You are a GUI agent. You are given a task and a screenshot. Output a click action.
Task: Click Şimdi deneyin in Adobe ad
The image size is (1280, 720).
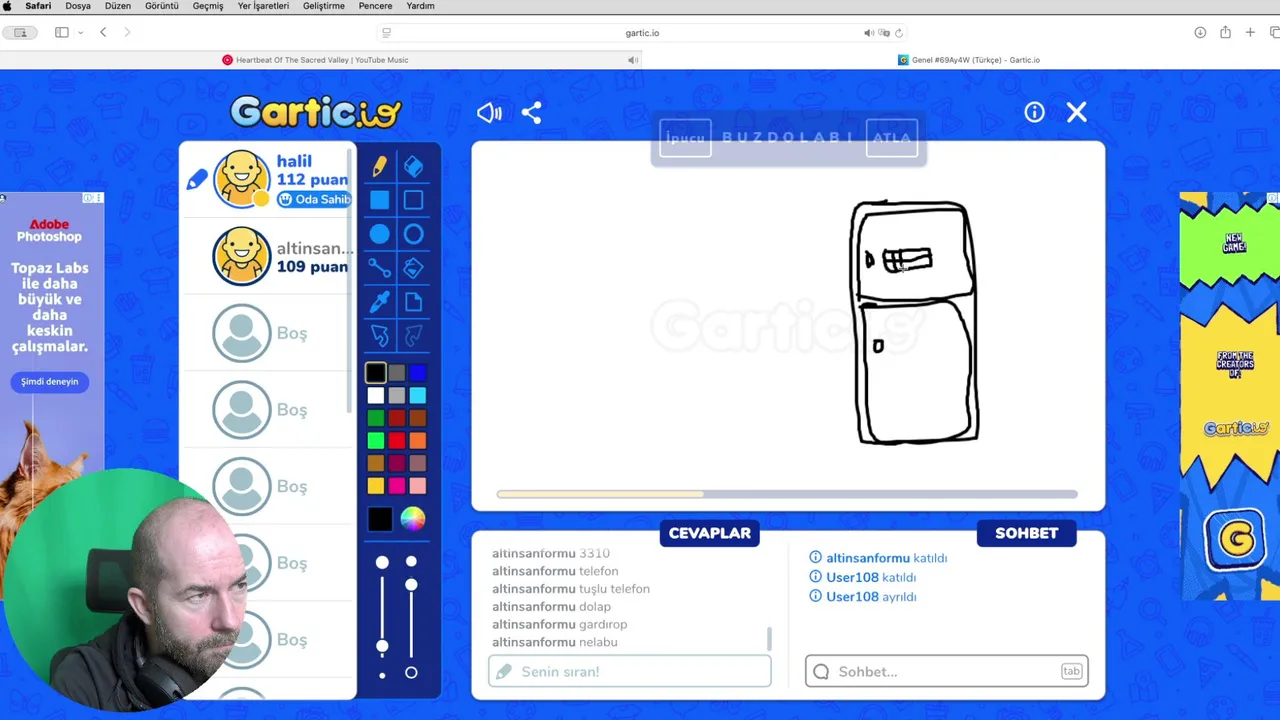pos(49,381)
